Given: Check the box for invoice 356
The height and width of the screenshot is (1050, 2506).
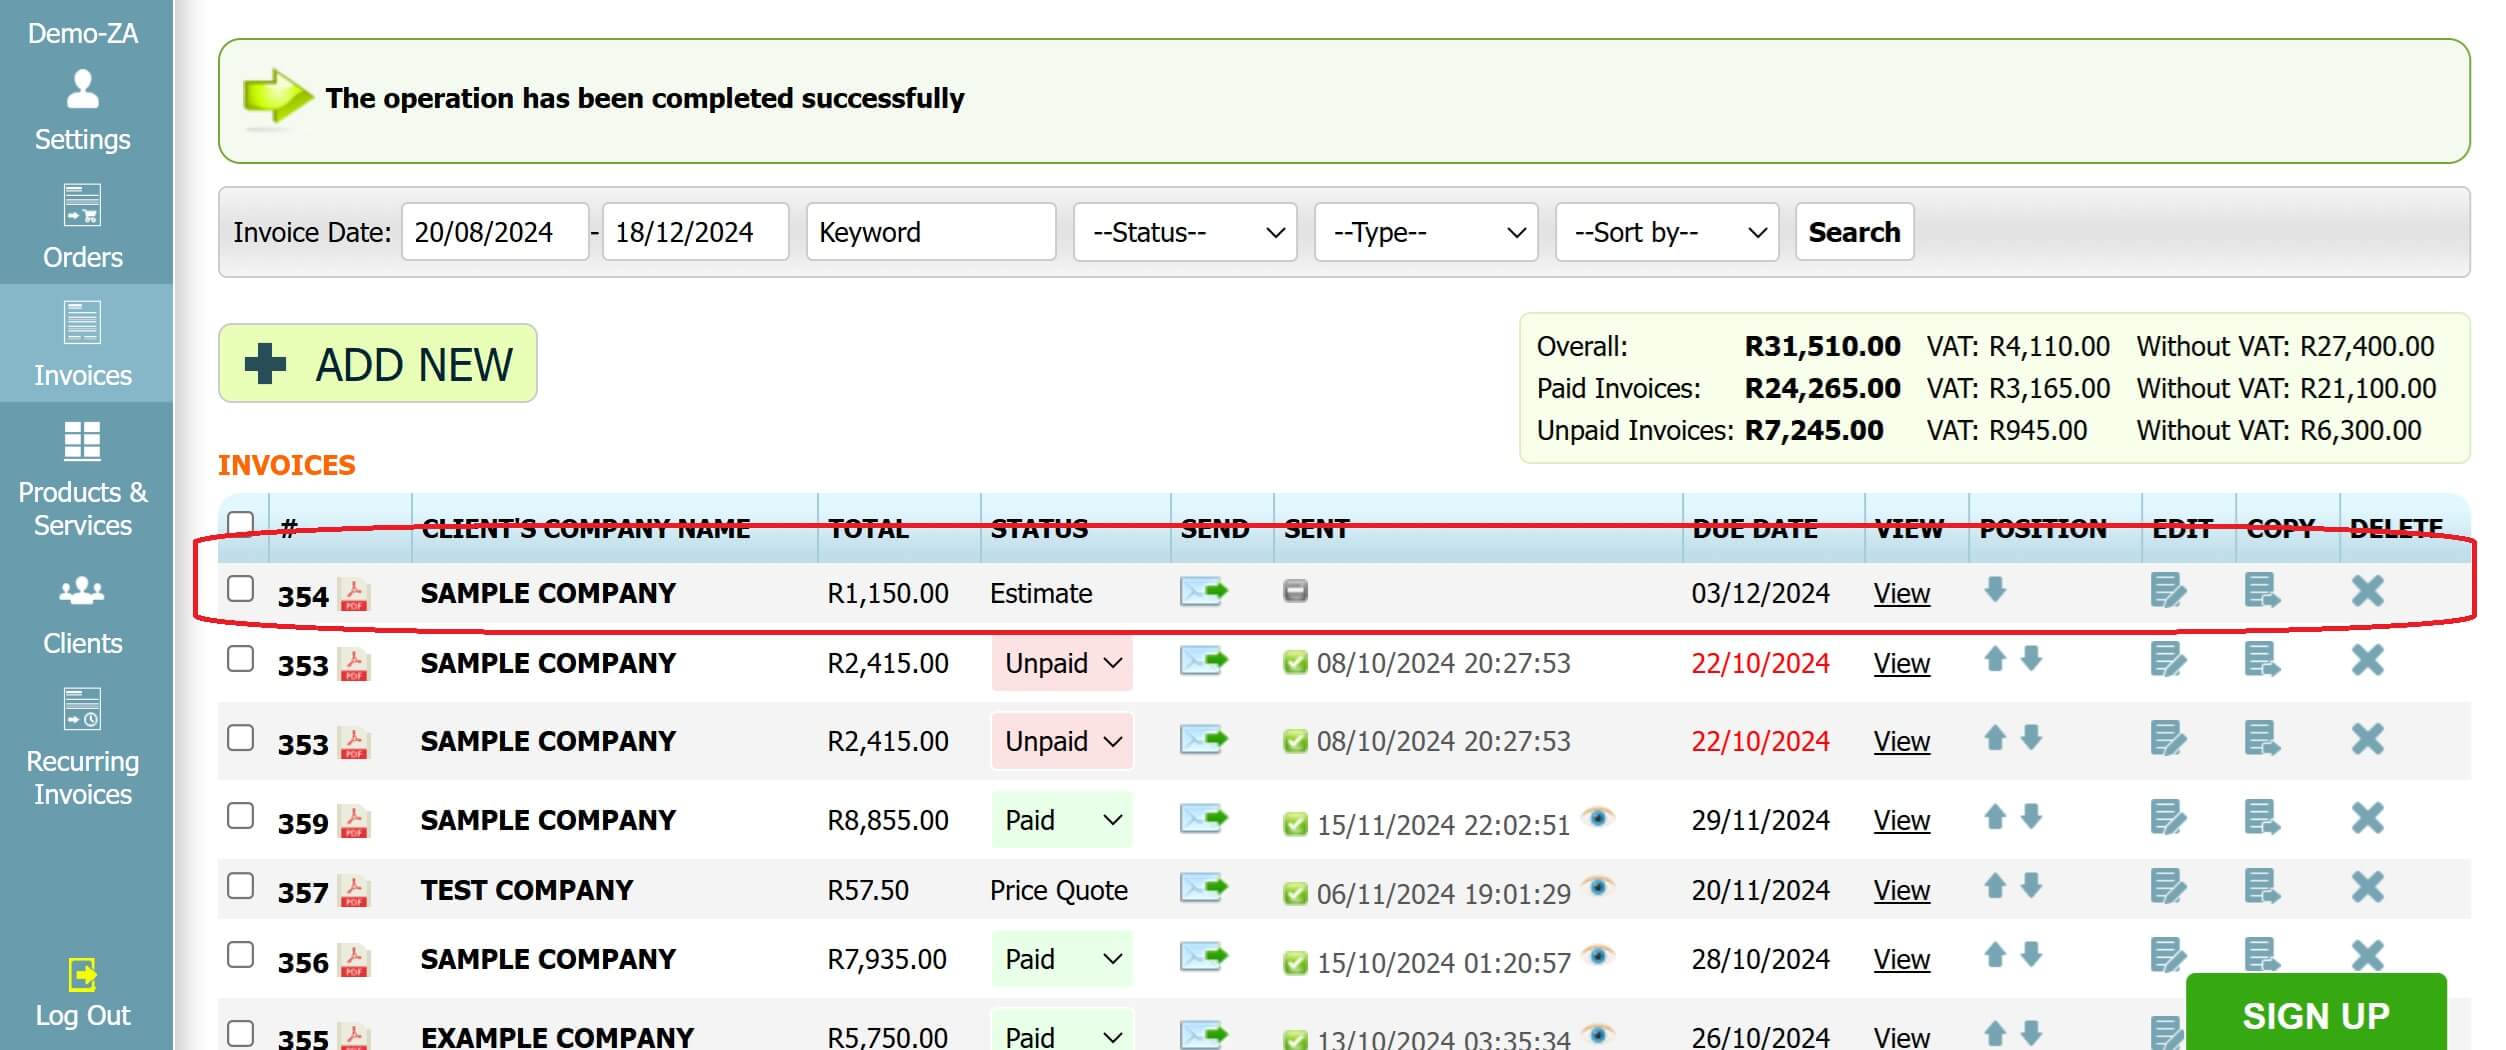Looking at the screenshot, I should 240,955.
